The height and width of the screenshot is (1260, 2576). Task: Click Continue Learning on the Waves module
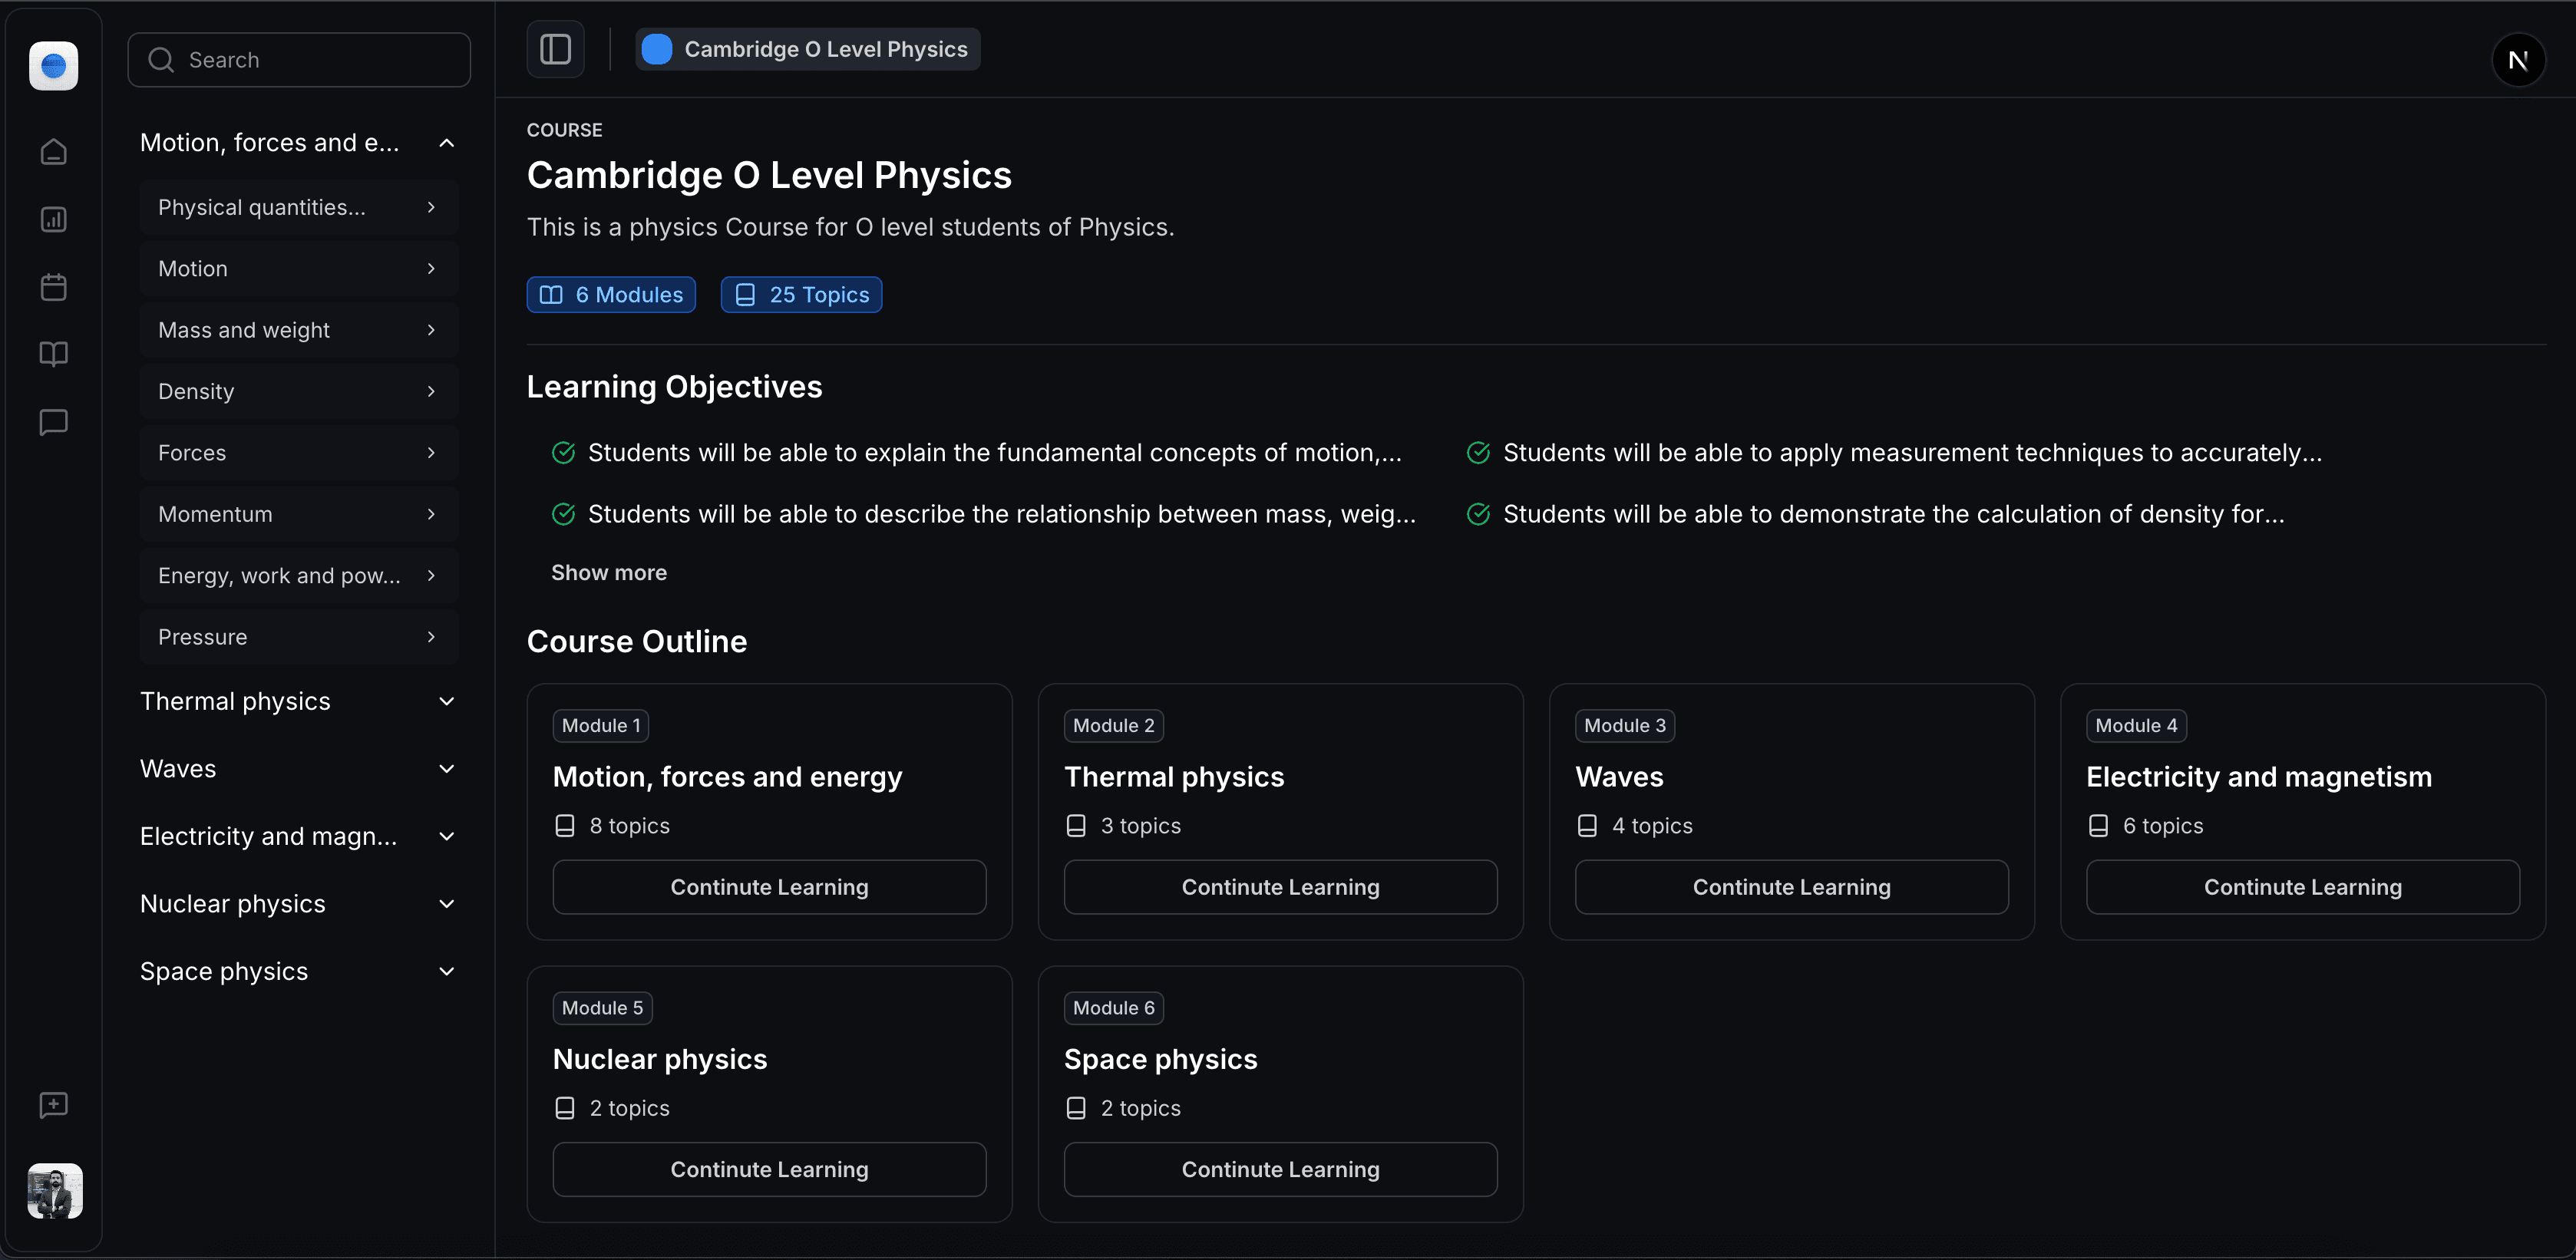[x=1791, y=886]
